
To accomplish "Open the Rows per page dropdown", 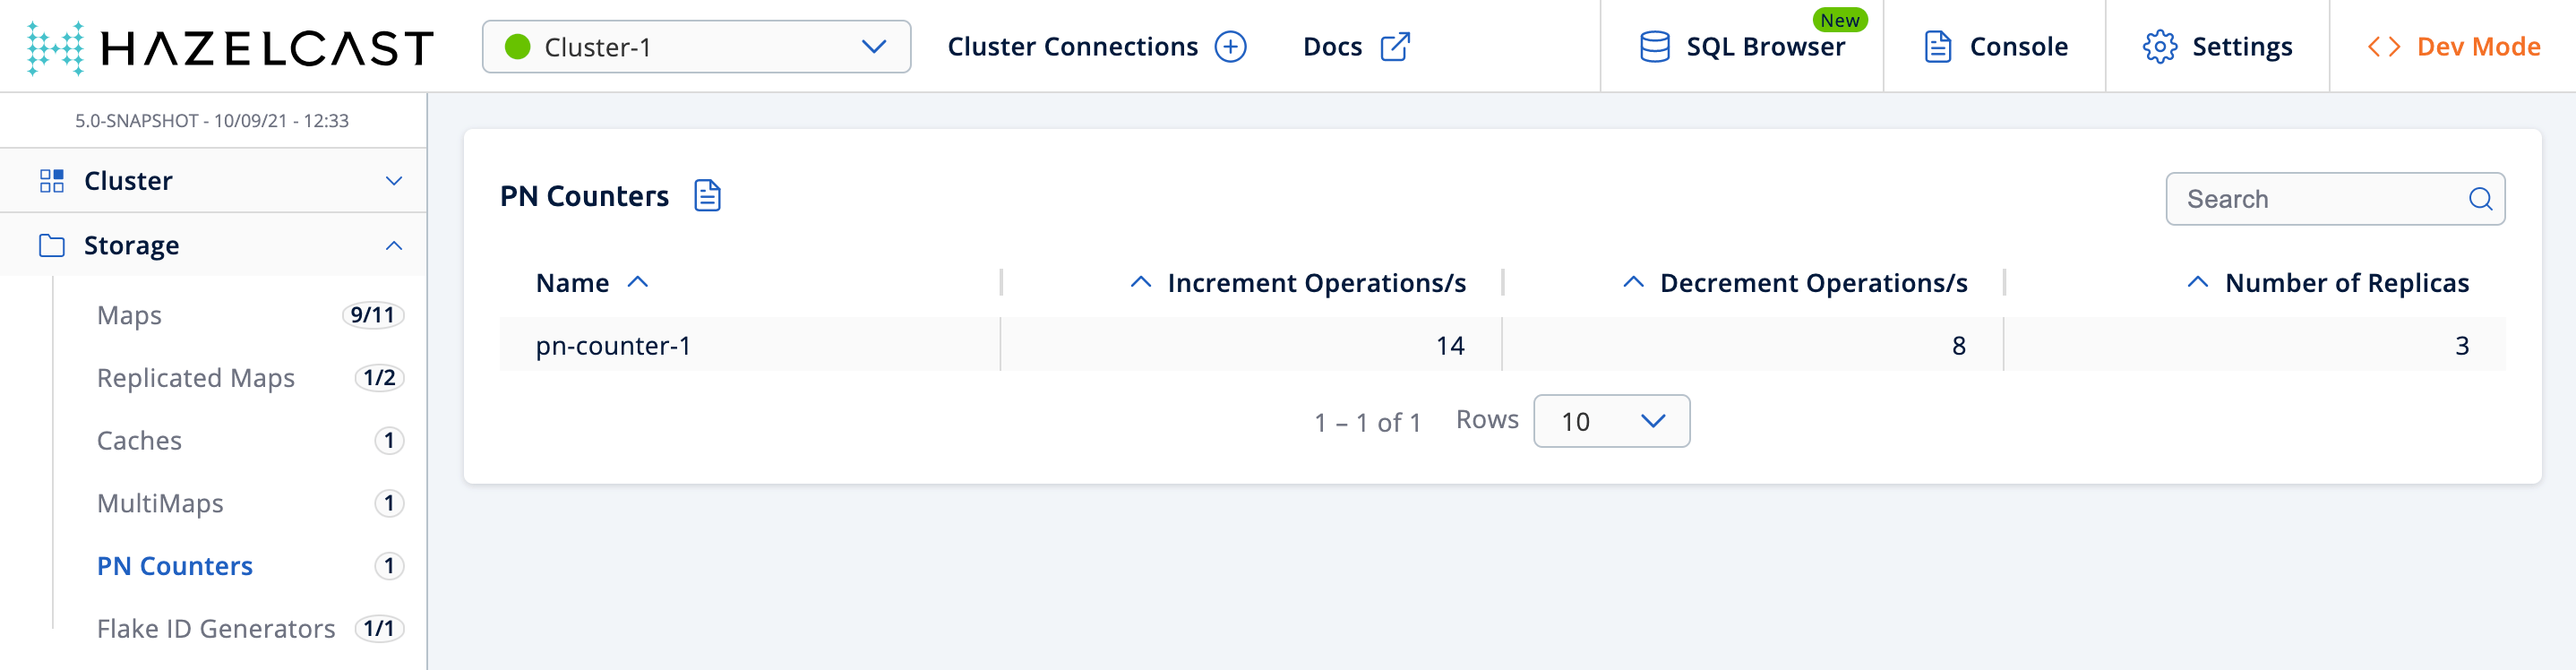I will pos(1611,421).
